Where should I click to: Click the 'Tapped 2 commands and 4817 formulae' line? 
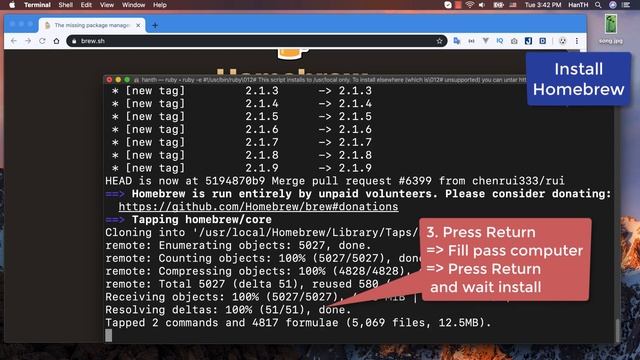click(x=298, y=323)
